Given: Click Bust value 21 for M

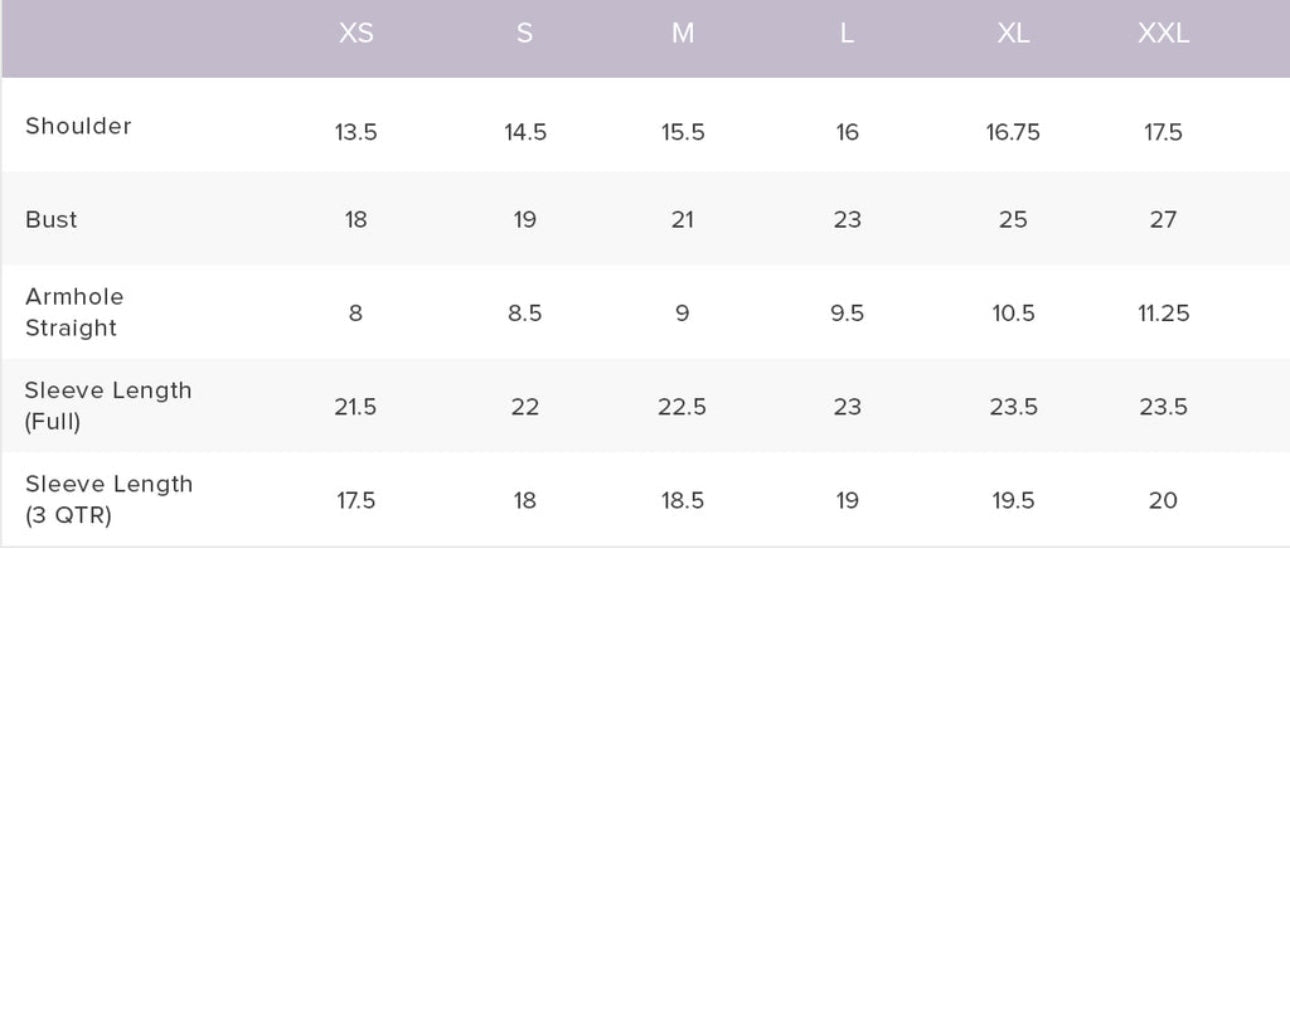Looking at the screenshot, I should coord(682,220).
